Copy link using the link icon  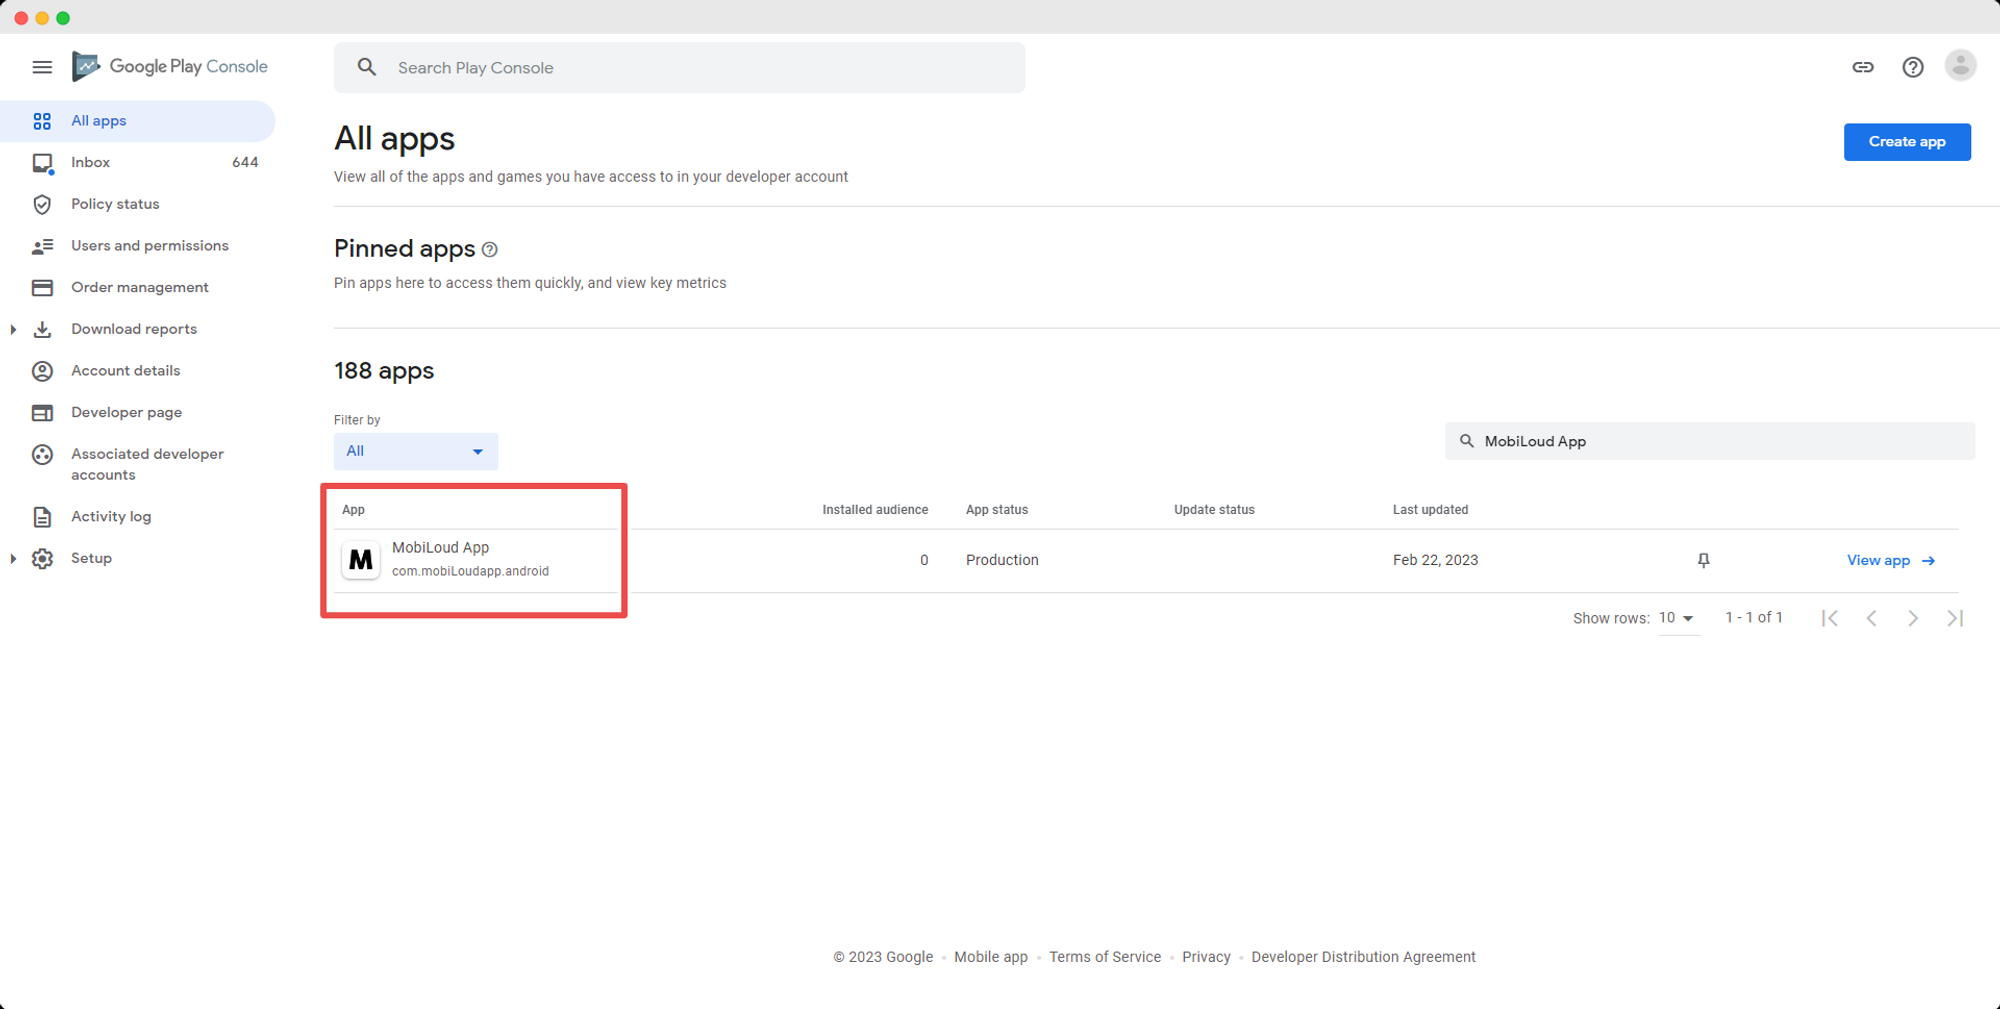click(1862, 67)
